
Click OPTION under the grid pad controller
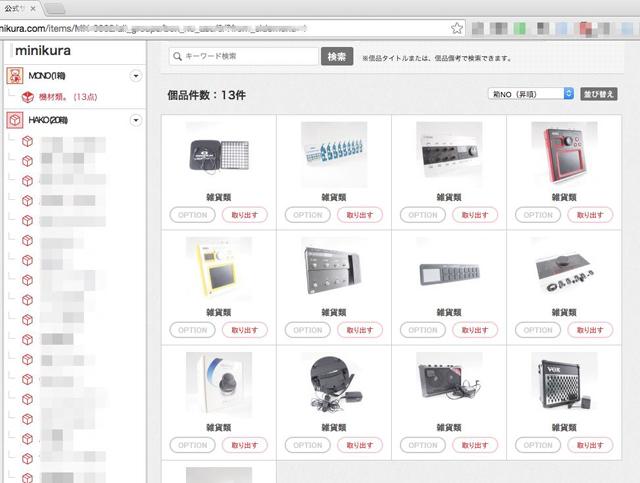click(x=192, y=215)
